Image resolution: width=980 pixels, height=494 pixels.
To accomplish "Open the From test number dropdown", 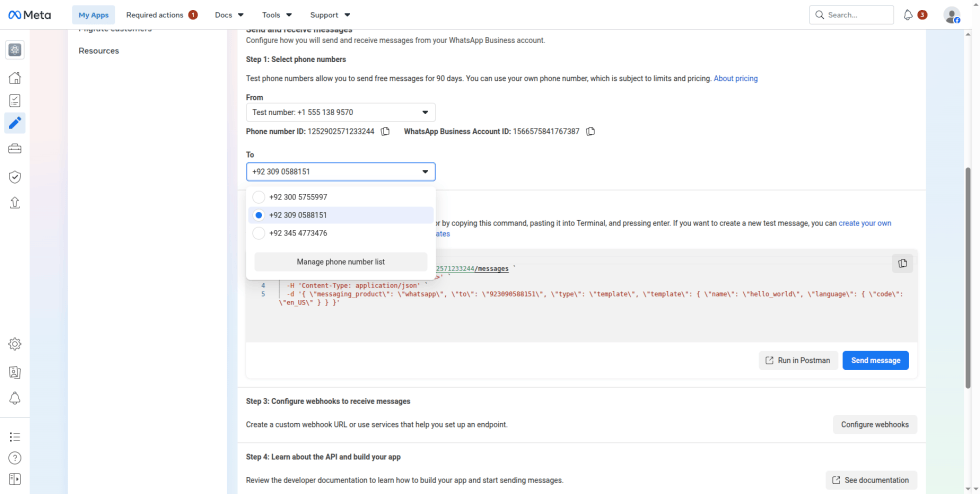I will [341, 113].
